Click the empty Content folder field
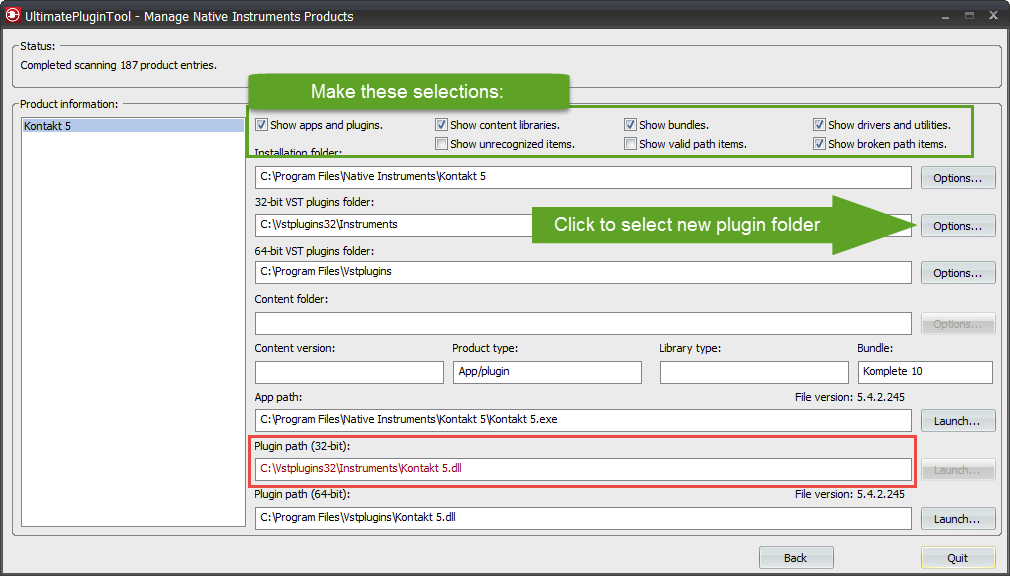 coord(583,323)
